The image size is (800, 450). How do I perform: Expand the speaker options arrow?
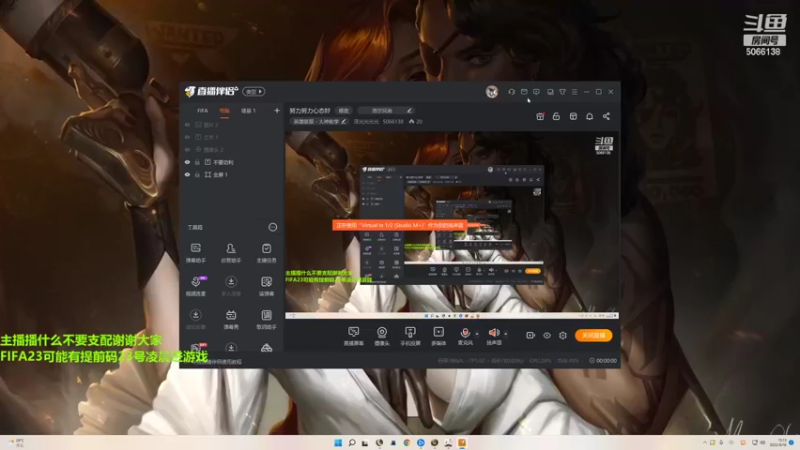click(506, 334)
